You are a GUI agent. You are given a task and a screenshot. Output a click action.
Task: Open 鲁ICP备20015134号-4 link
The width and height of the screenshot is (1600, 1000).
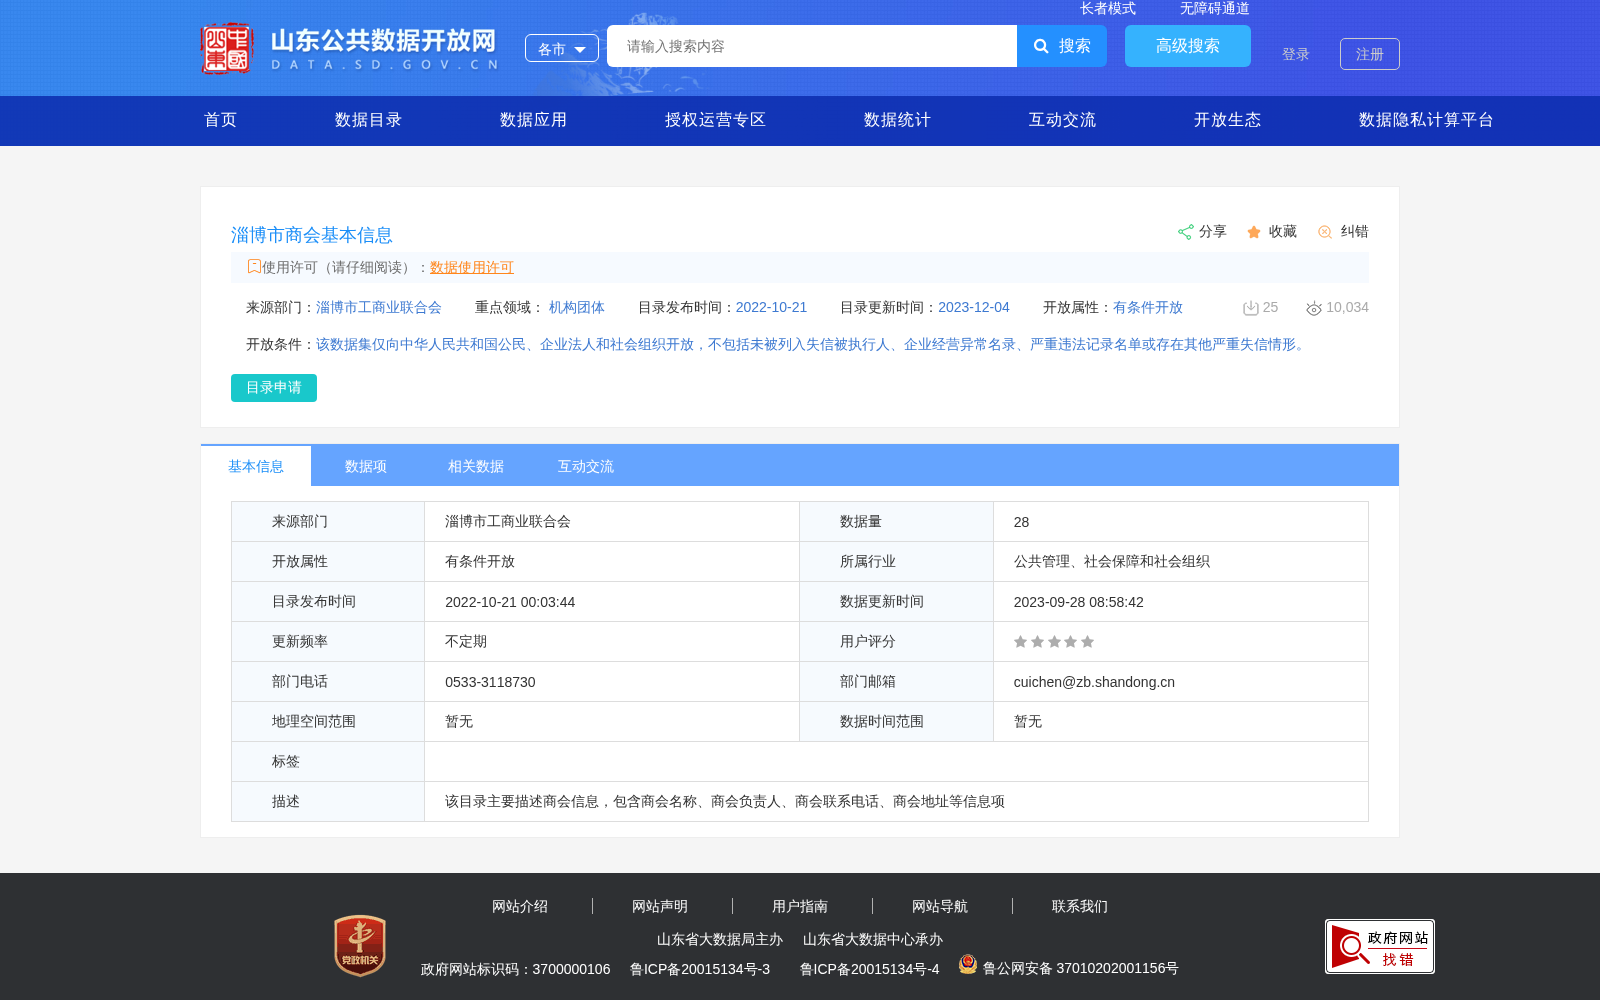tap(870, 969)
